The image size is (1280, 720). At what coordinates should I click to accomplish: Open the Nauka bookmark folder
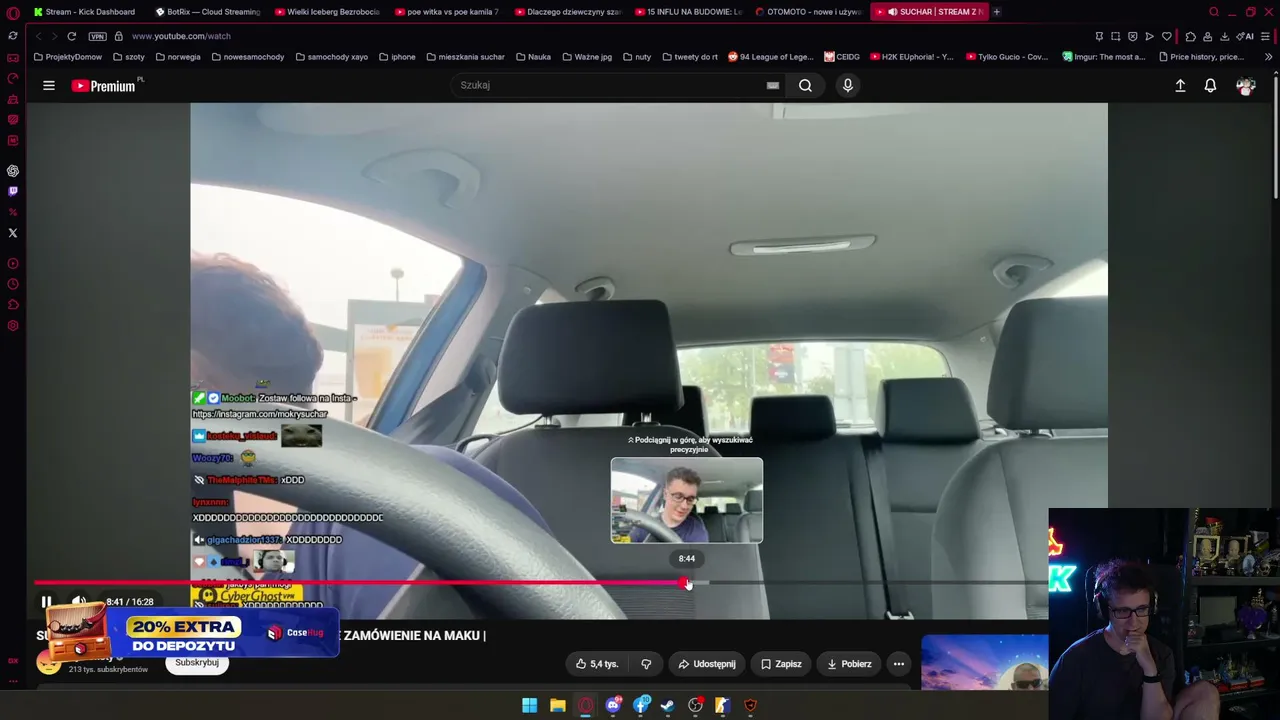(533, 57)
